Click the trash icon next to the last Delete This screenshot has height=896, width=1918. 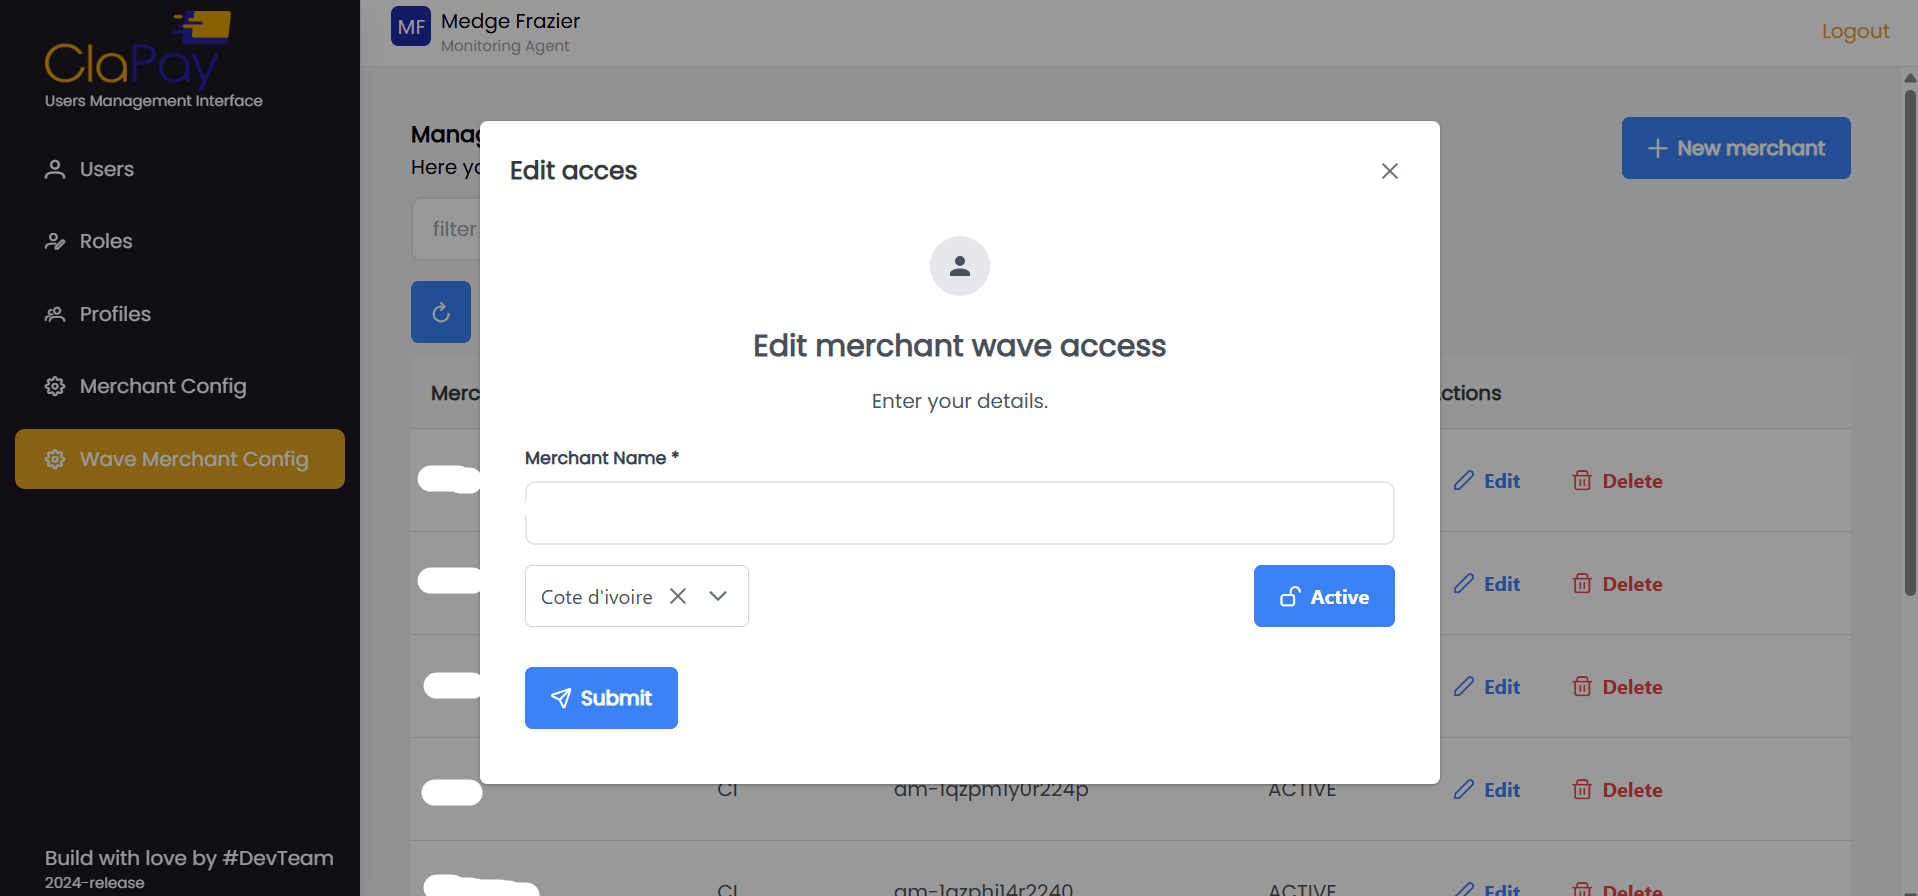pos(1583,888)
